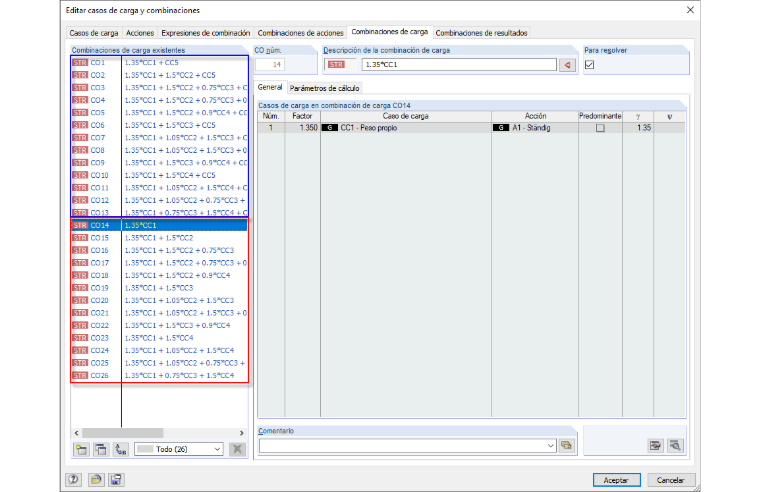The height and width of the screenshot is (492, 760).
Task: Click the A1 - Ständig action cell
Action: [535, 128]
